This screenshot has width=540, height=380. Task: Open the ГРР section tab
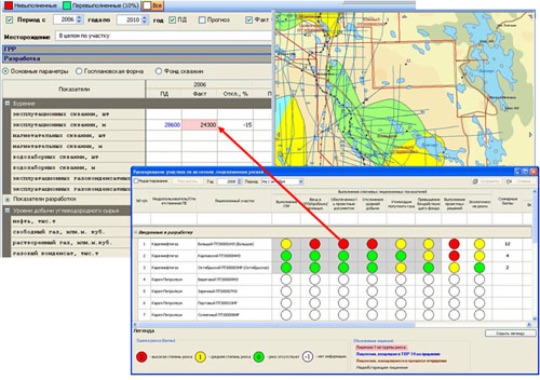tap(137, 49)
